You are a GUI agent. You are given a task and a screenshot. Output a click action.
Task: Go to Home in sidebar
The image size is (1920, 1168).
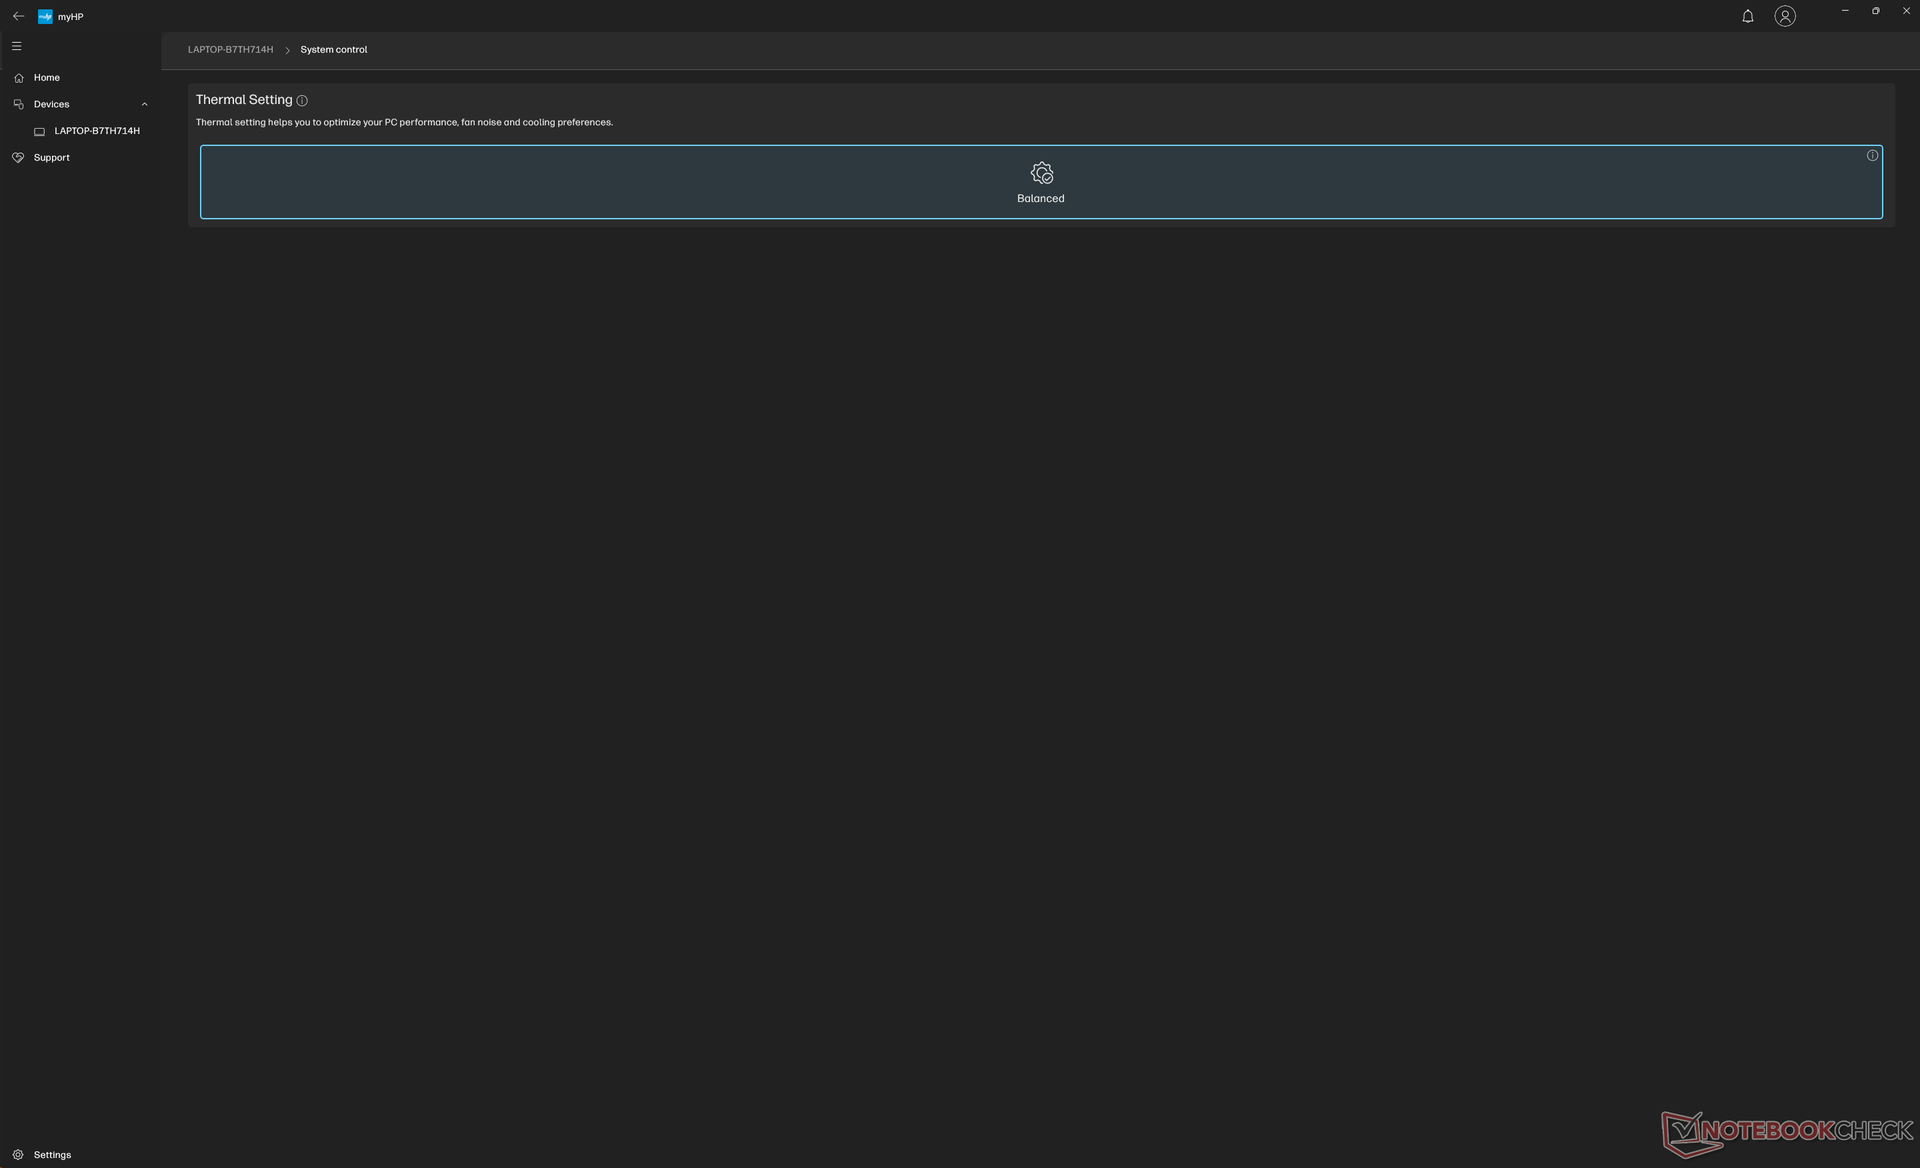point(46,78)
